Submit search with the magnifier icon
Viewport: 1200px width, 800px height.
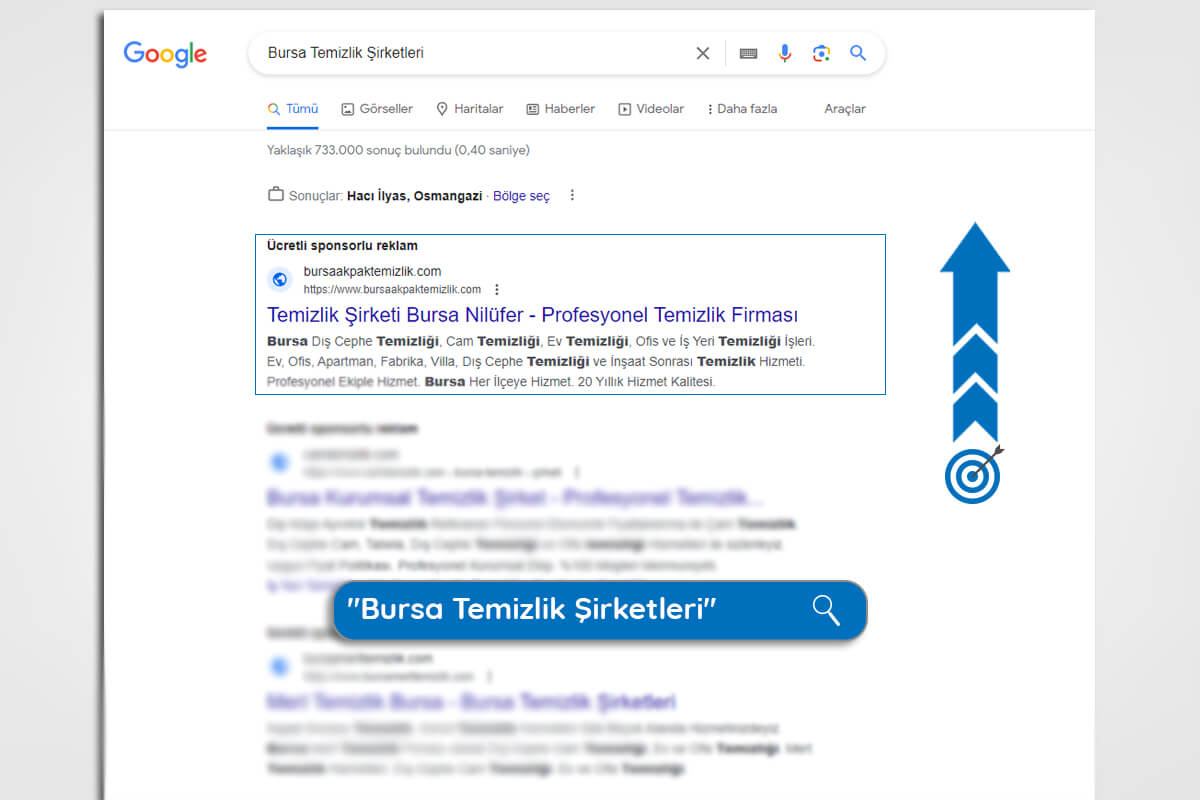point(858,53)
